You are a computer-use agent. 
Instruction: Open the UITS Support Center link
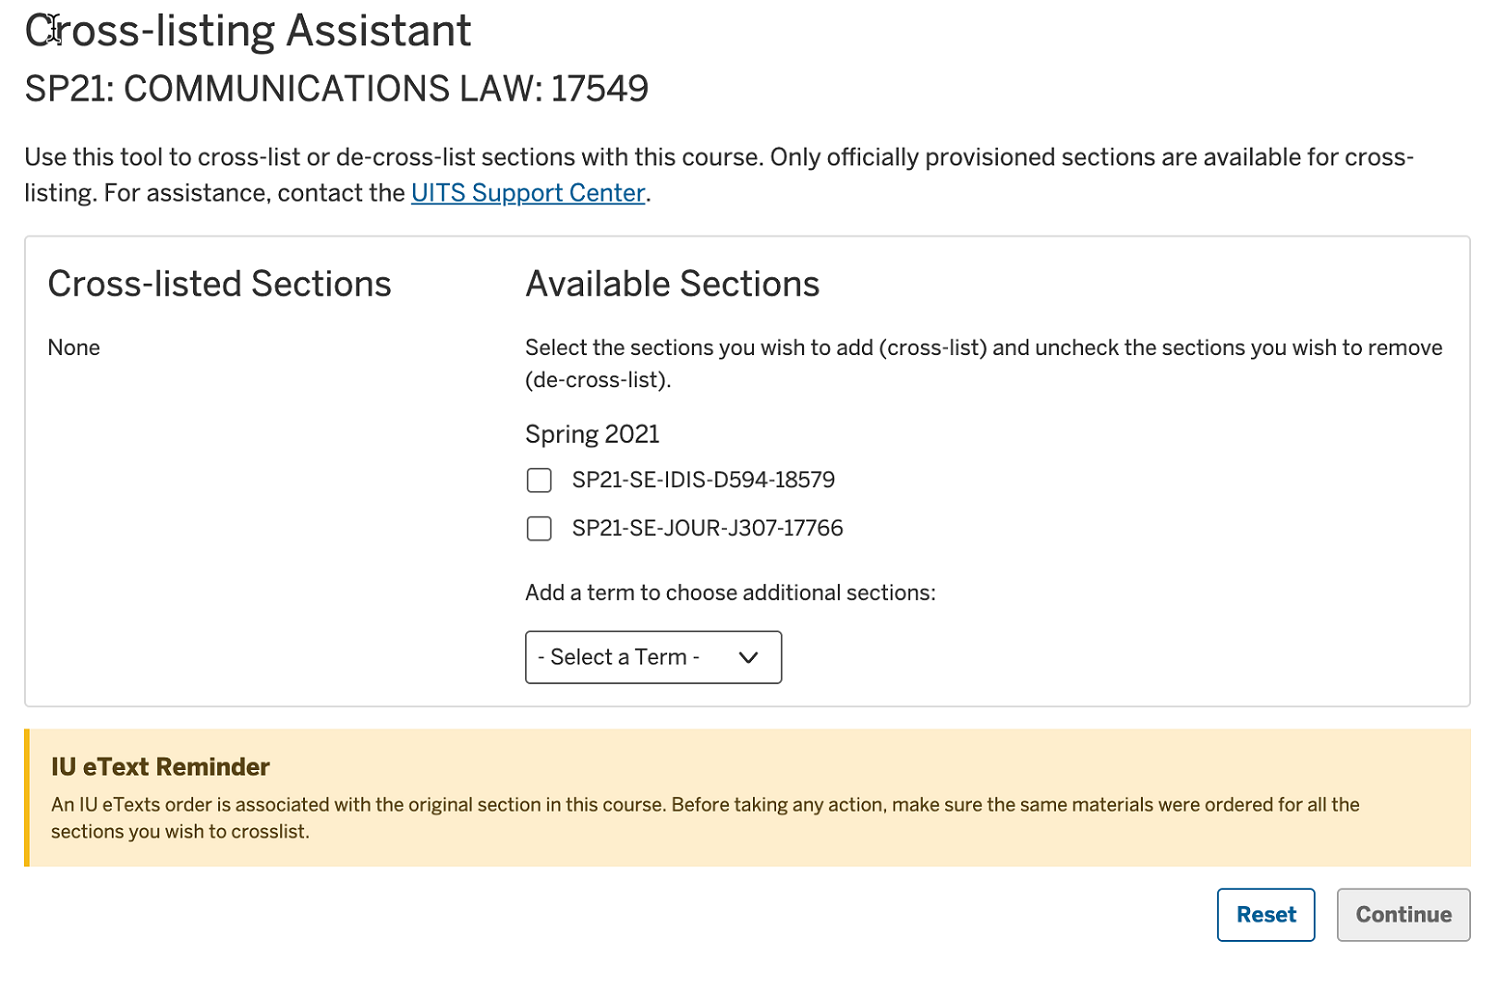point(528,193)
